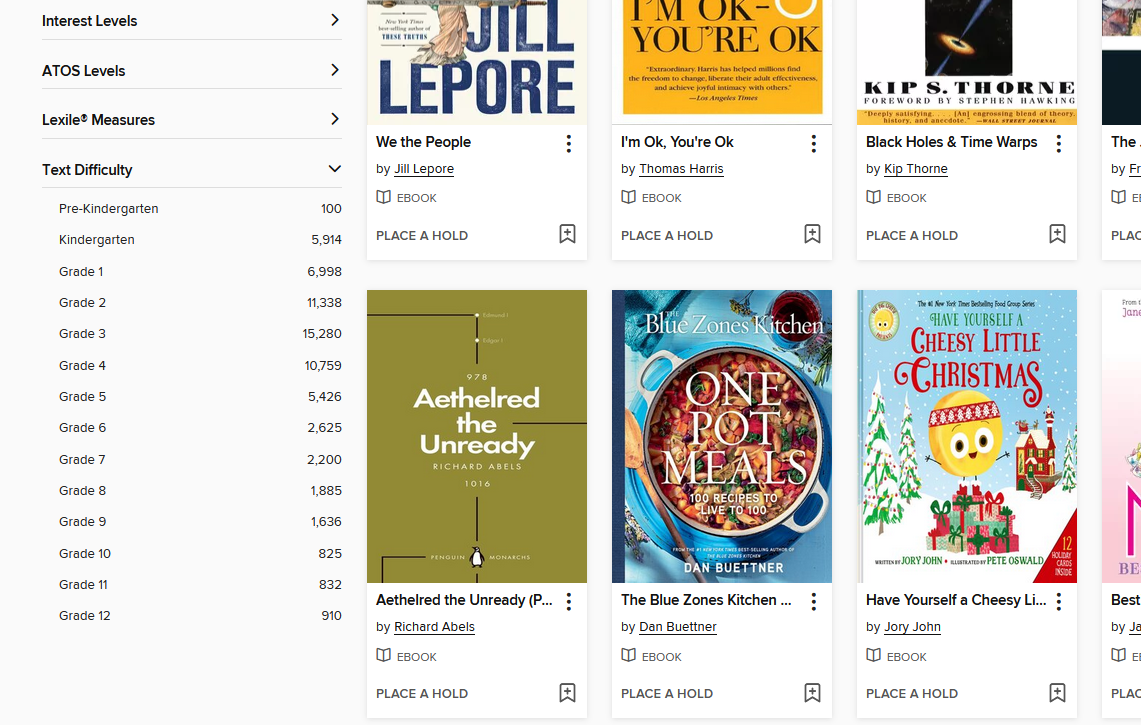Image resolution: width=1141 pixels, height=725 pixels.
Task: Add The Blue Zones Kitchen to wishlist
Action: 812,693
